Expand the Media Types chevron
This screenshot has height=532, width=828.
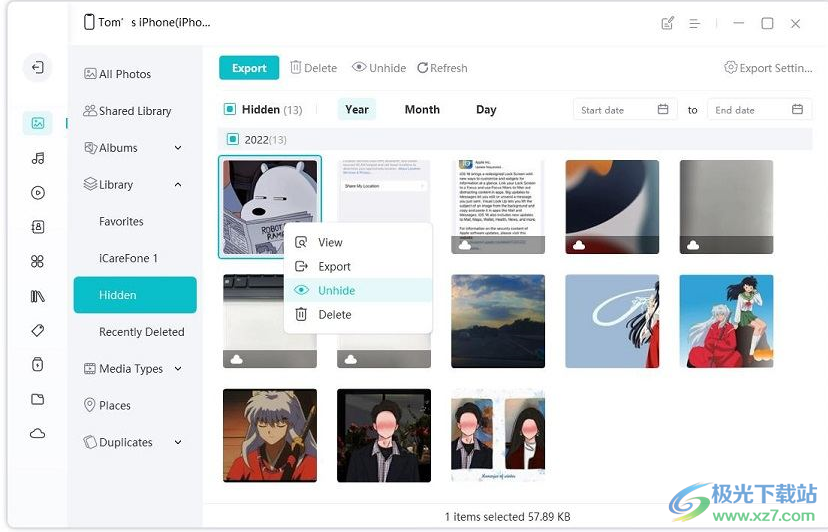(178, 369)
